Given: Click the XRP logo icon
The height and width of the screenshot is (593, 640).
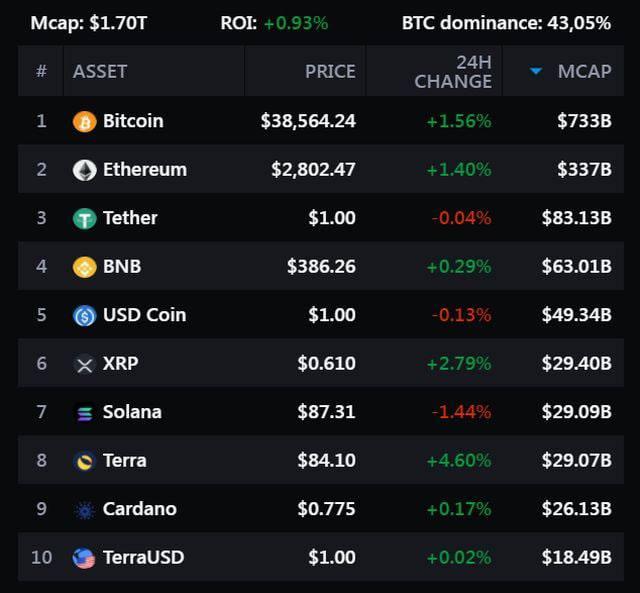Looking at the screenshot, I should coord(84,364).
